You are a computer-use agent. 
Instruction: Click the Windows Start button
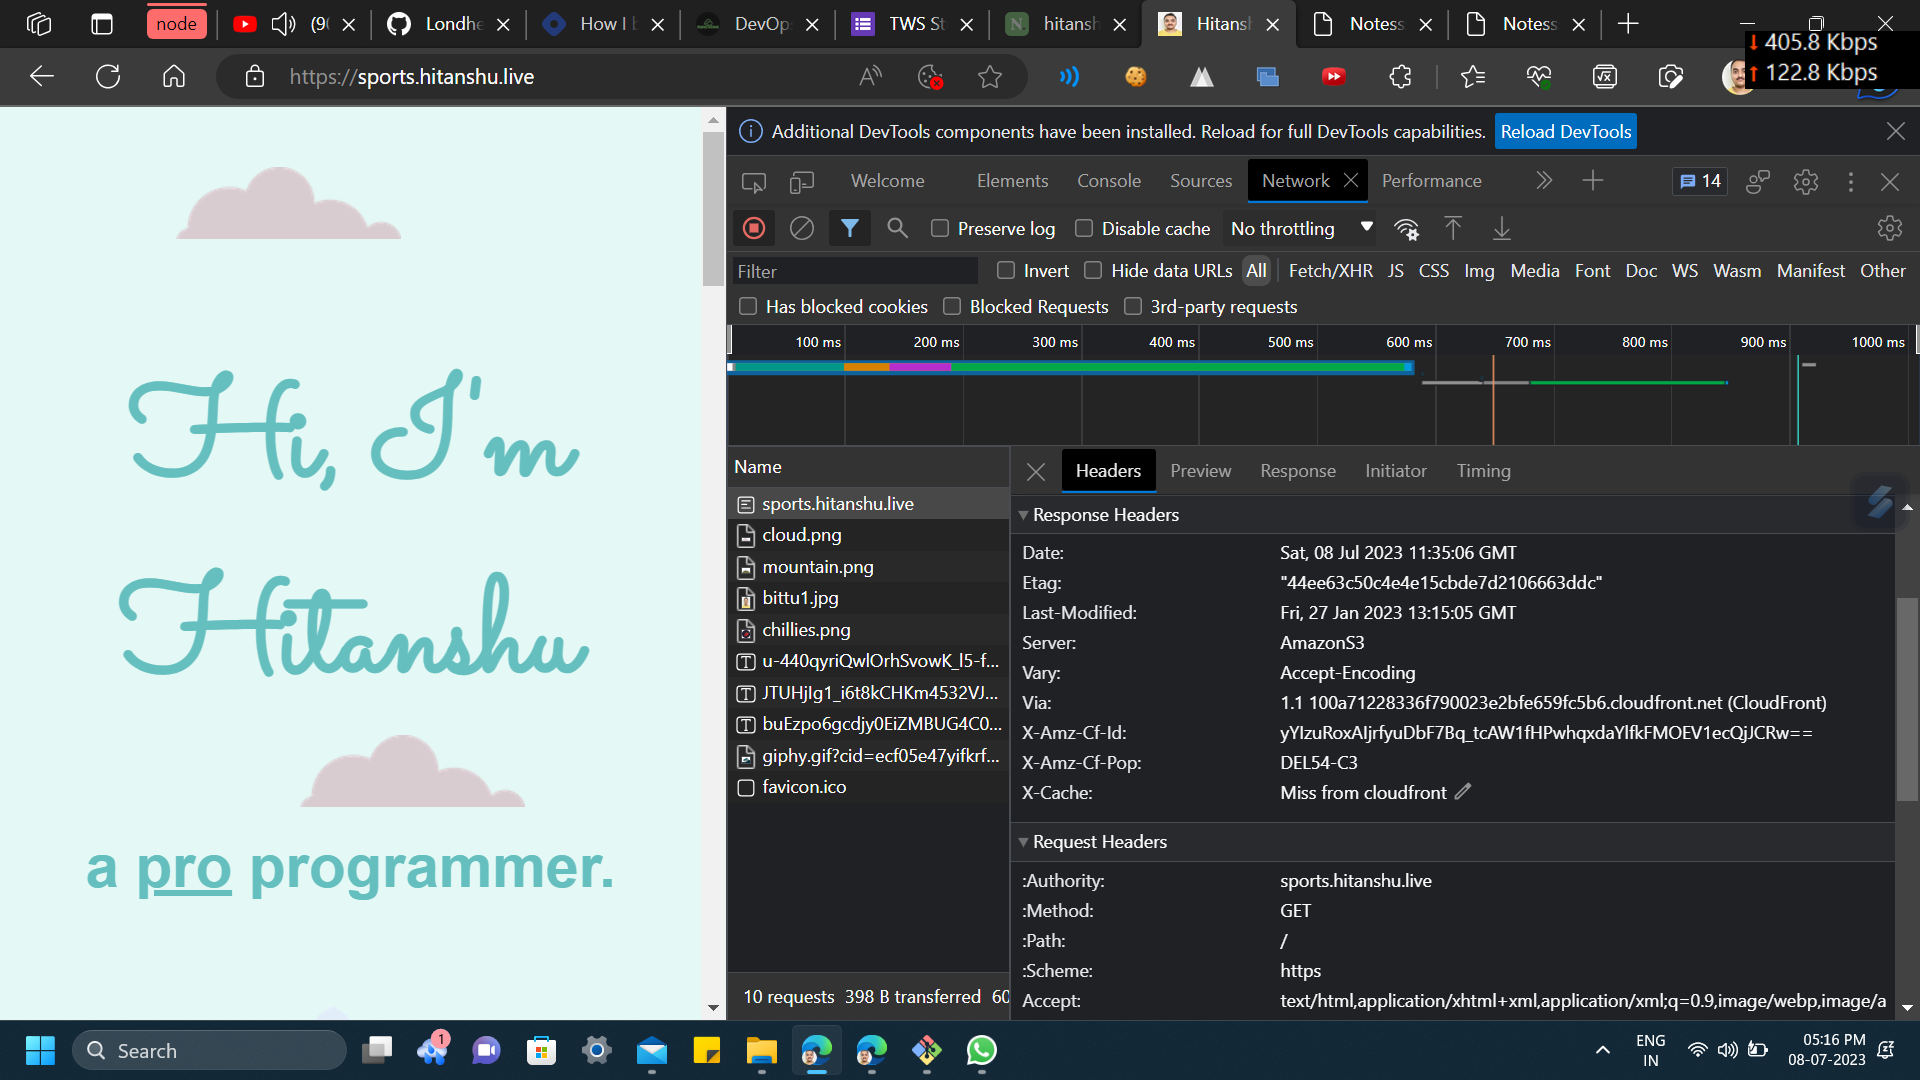[x=40, y=1051]
